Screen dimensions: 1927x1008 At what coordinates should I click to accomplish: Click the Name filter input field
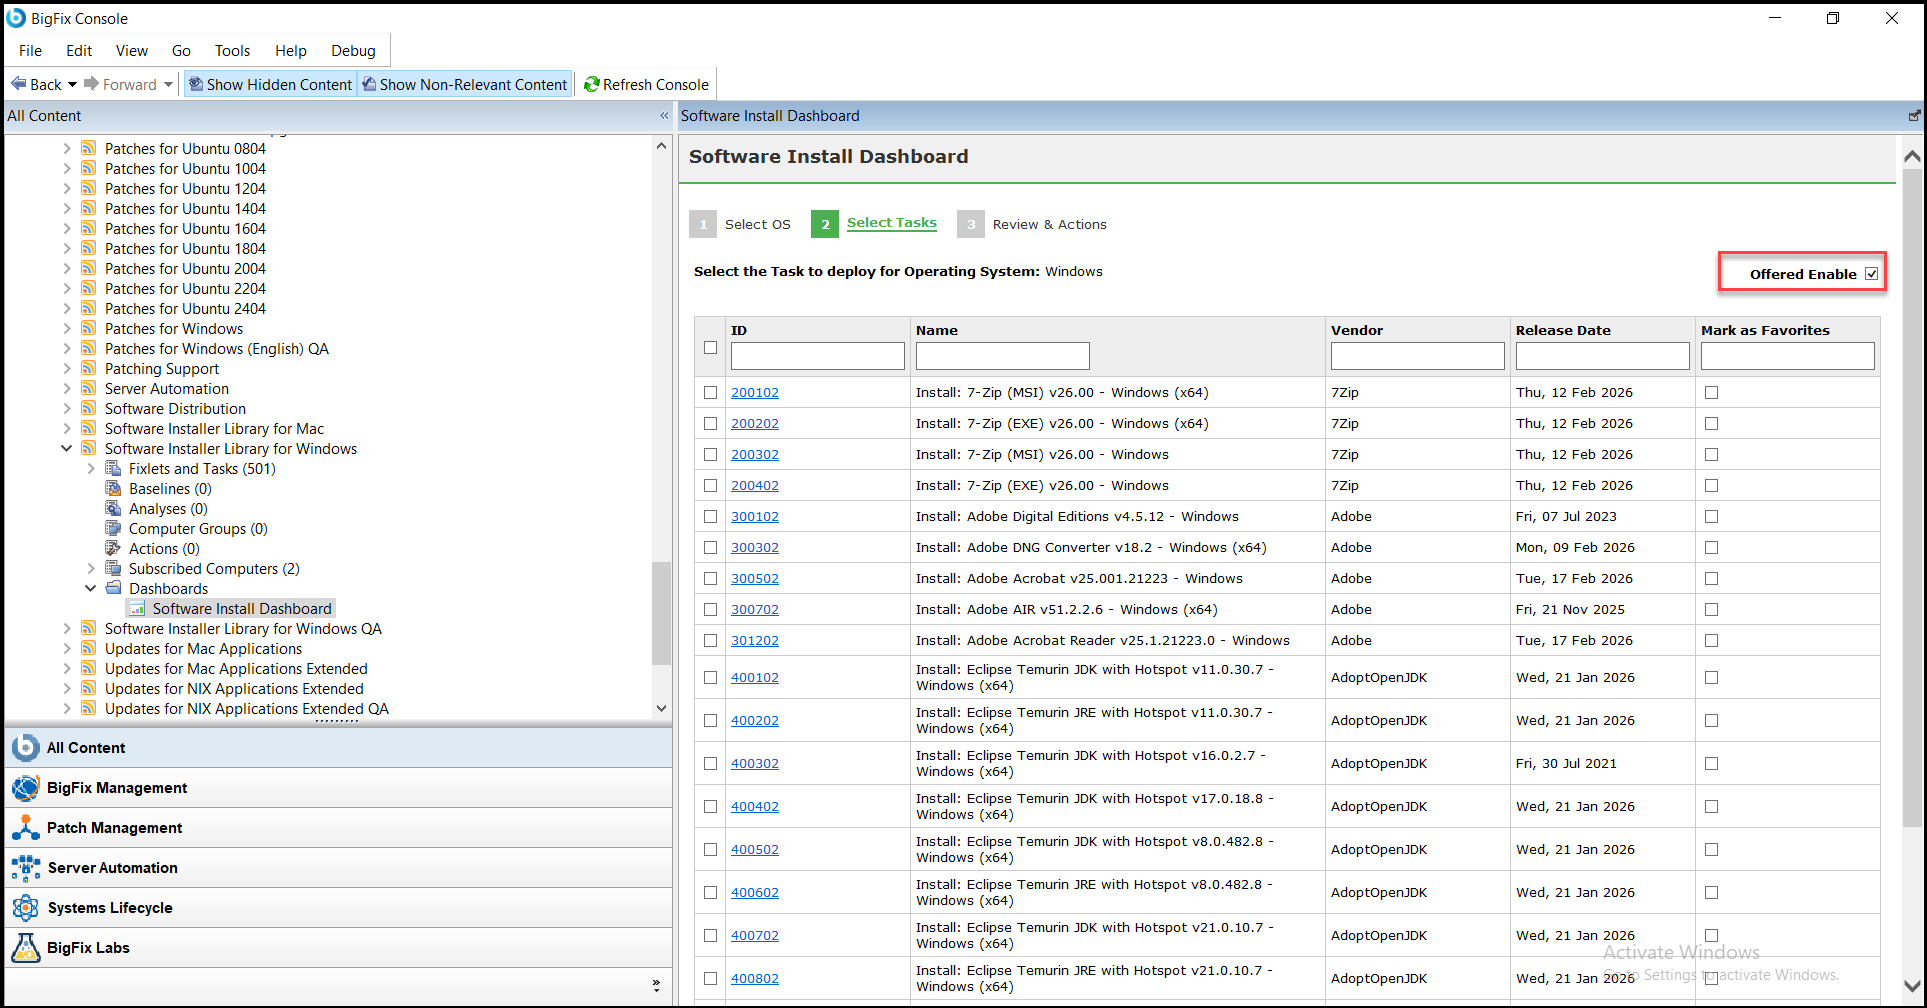click(x=1002, y=356)
